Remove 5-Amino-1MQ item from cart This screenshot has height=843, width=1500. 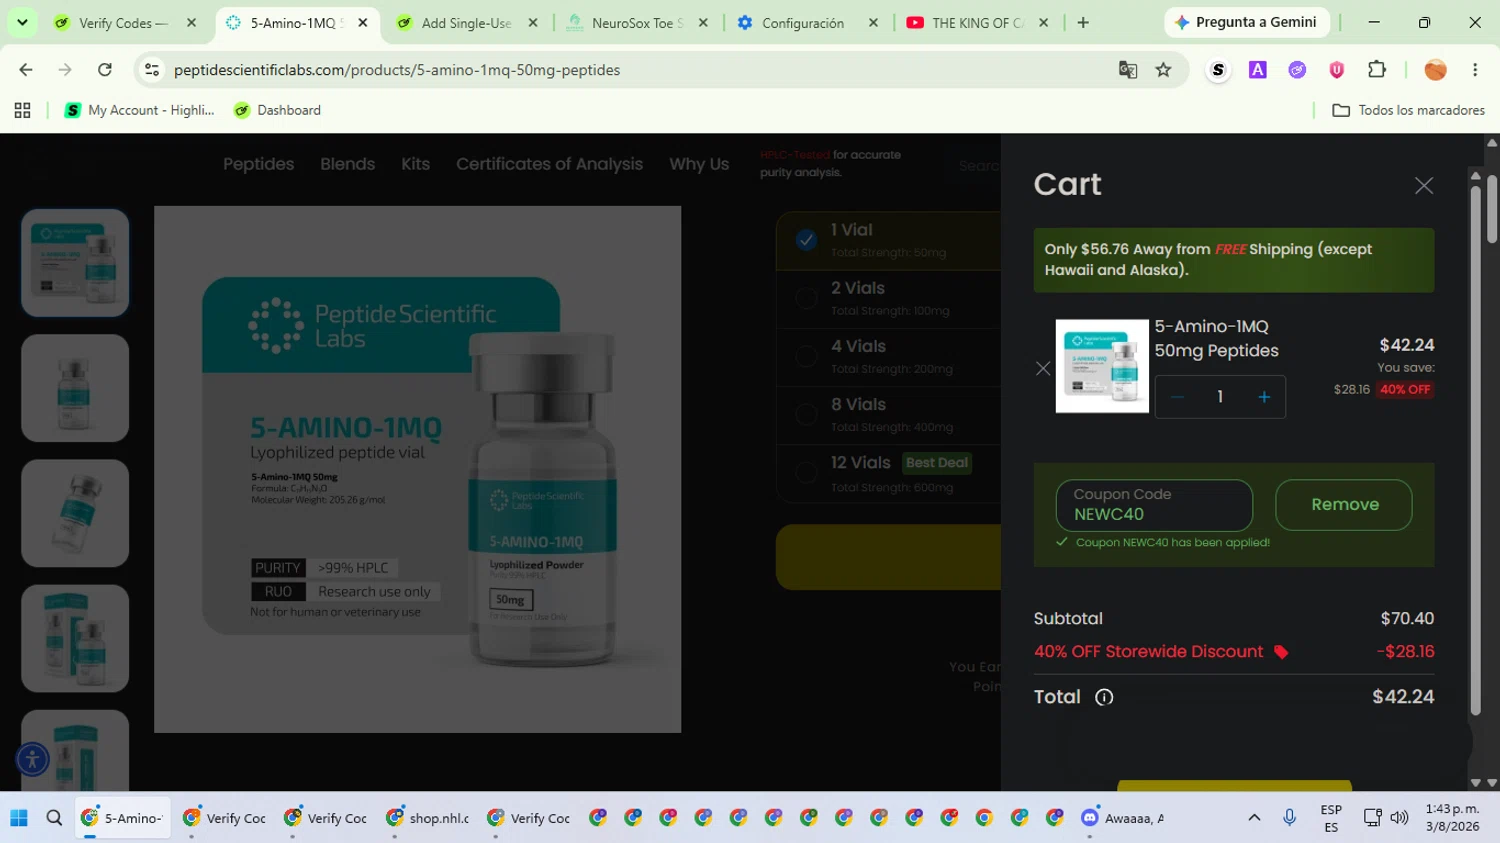point(1043,368)
